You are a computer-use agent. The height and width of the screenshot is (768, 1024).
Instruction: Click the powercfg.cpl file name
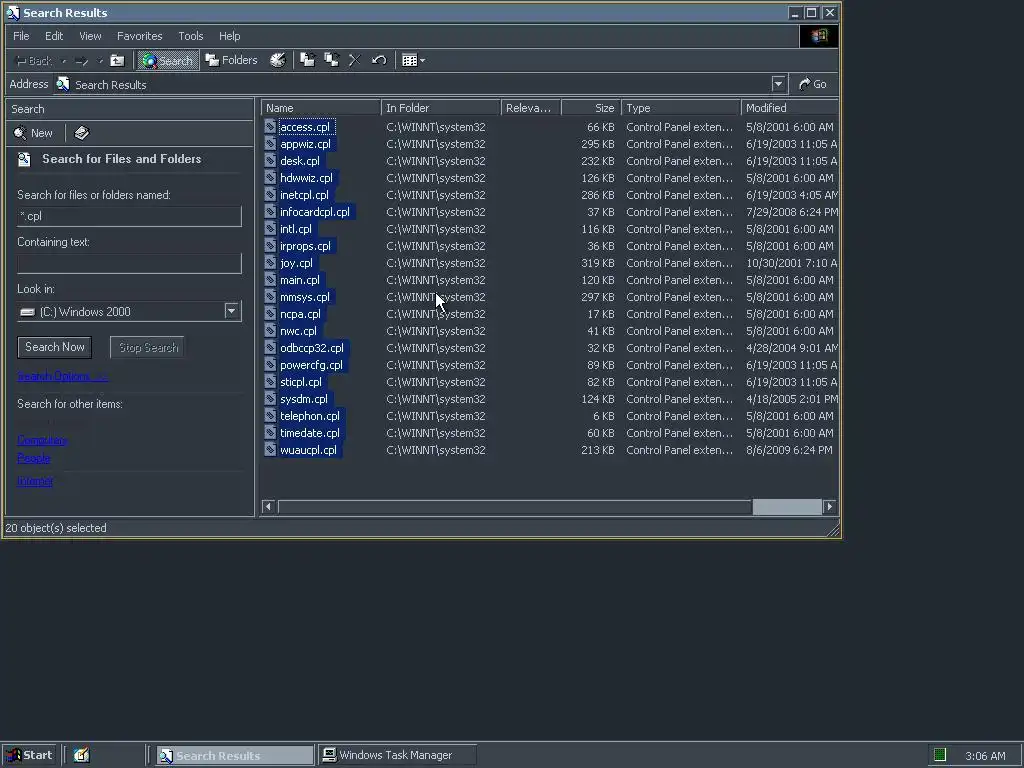tap(312, 365)
